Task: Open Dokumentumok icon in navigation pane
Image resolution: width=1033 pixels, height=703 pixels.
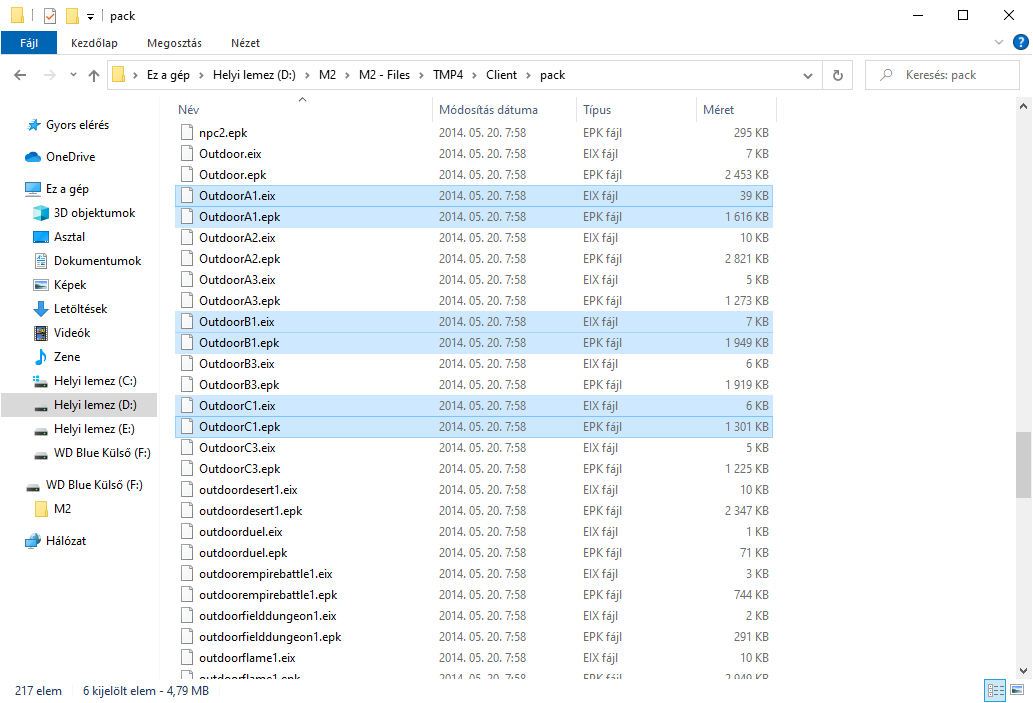Action: pyautogui.click(x=41, y=261)
